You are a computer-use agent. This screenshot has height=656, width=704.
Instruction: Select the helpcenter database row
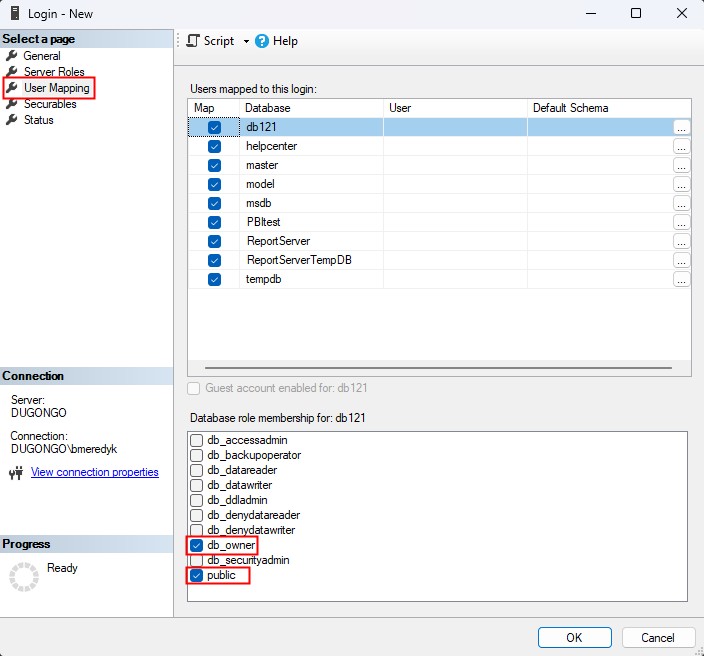(439, 146)
